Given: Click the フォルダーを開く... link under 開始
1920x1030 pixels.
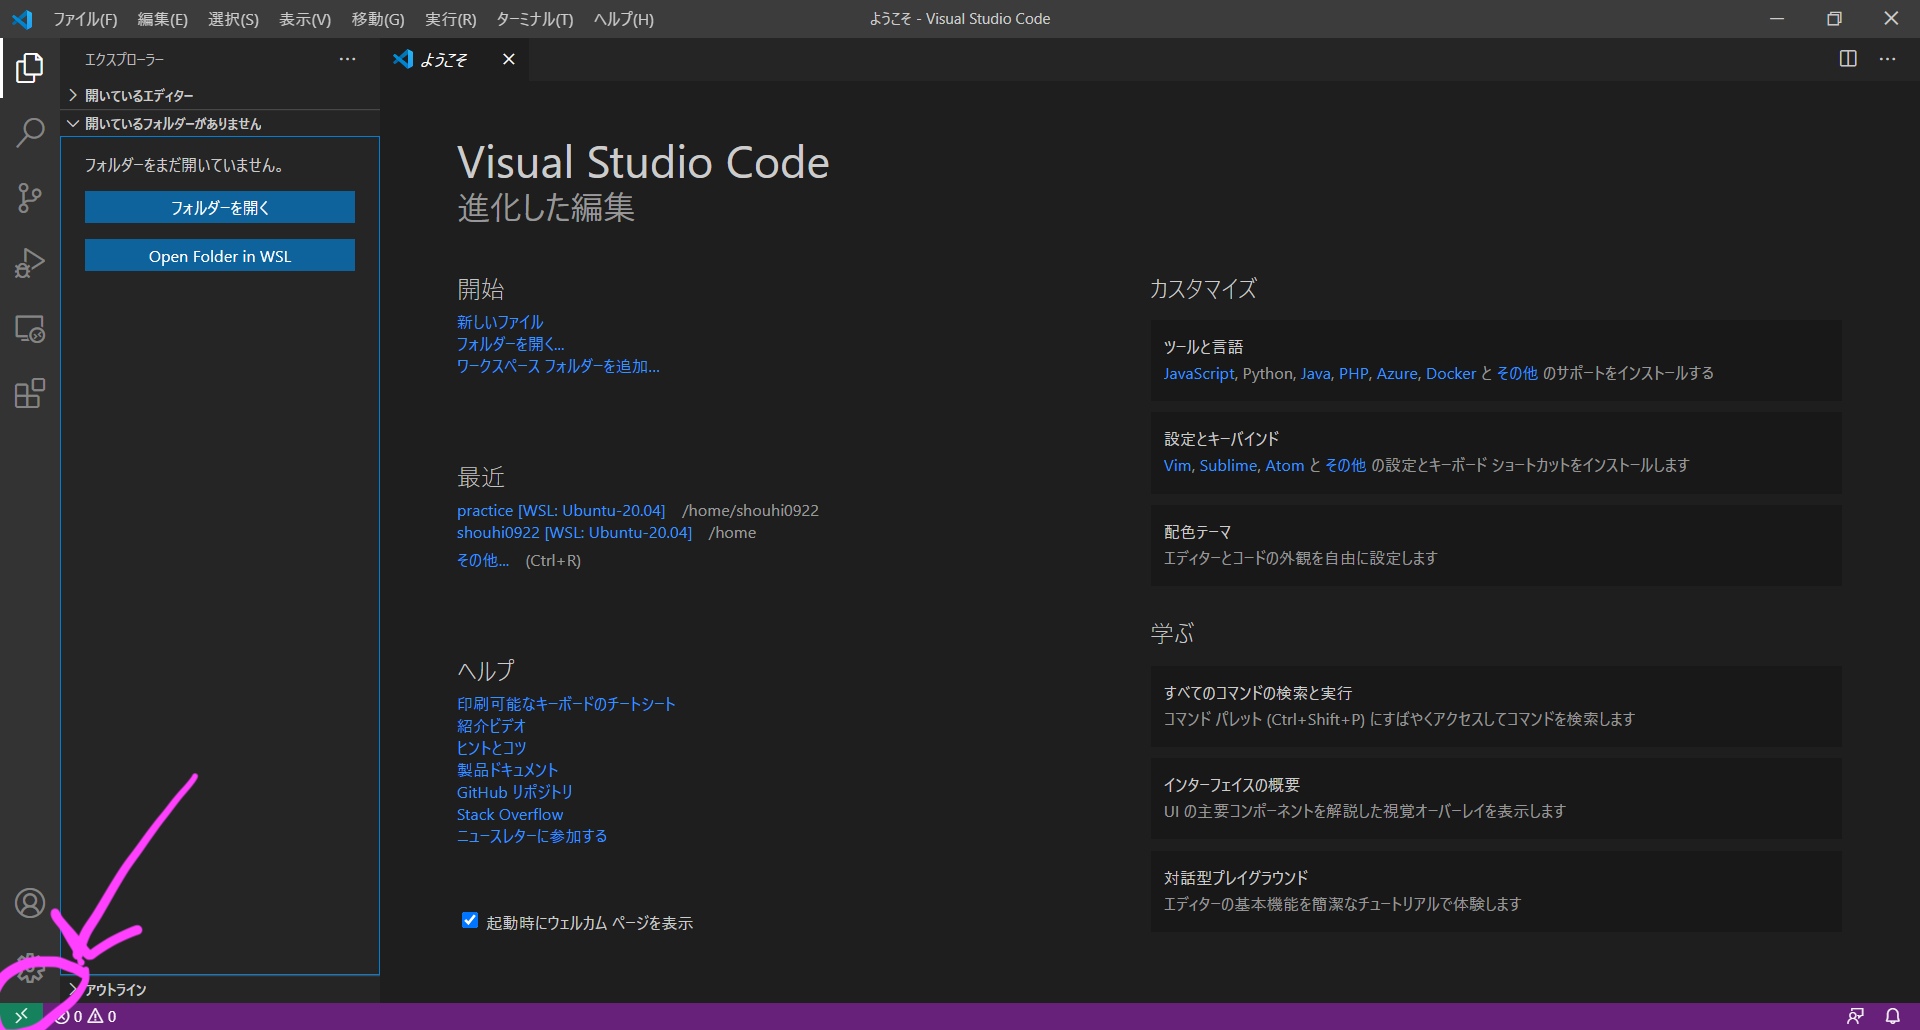Looking at the screenshot, I should [511, 344].
